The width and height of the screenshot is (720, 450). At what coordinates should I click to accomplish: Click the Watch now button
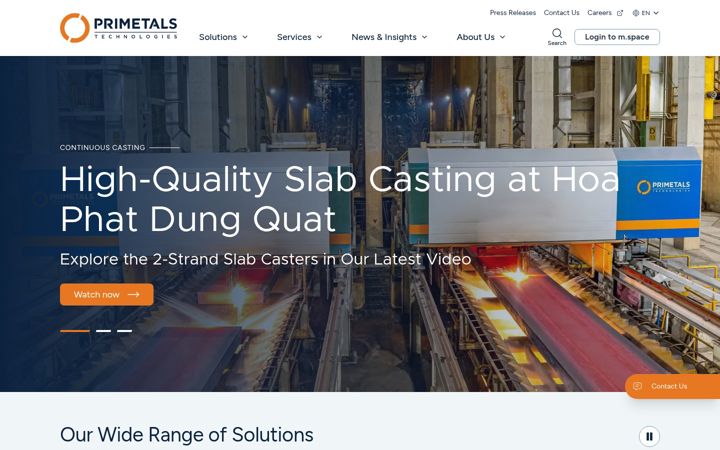[x=107, y=294]
